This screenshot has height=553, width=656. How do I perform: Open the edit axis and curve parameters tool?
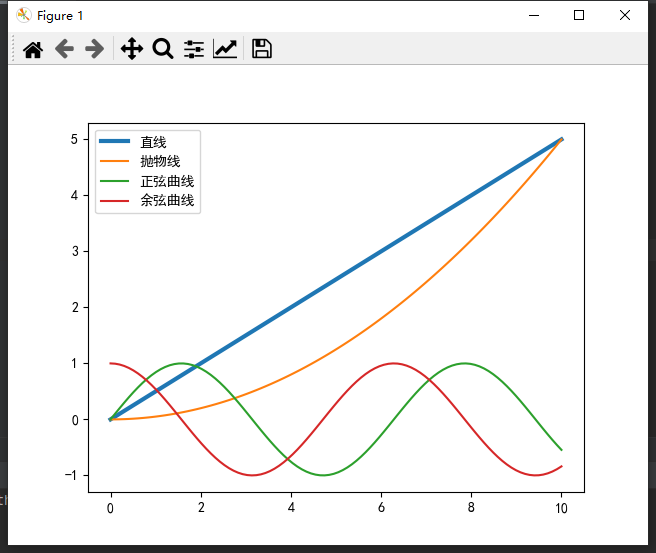click(x=225, y=49)
